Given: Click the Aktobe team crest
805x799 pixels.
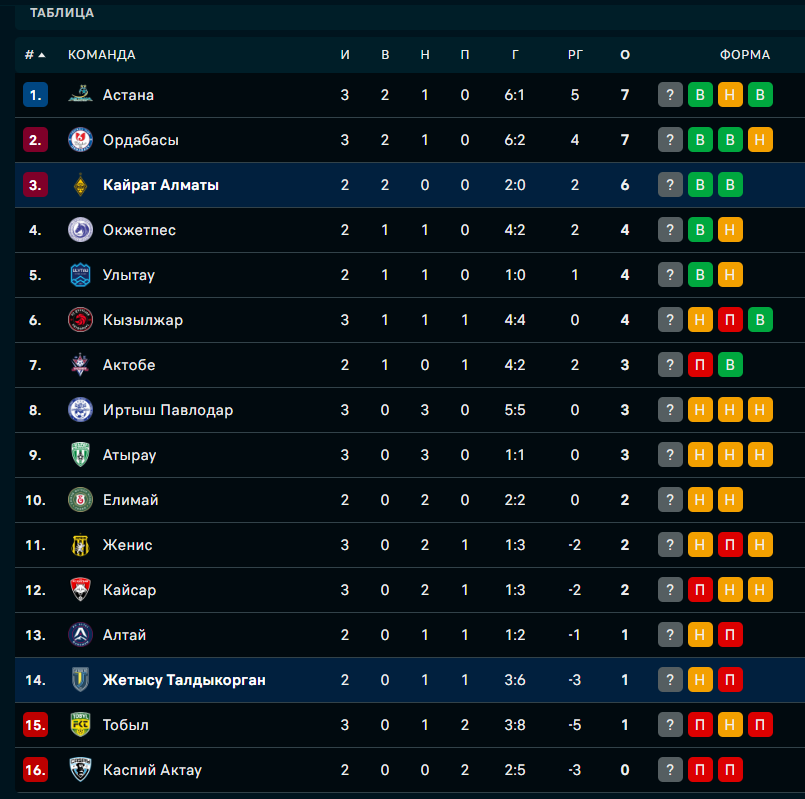Looking at the screenshot, I should pos(80,365).
